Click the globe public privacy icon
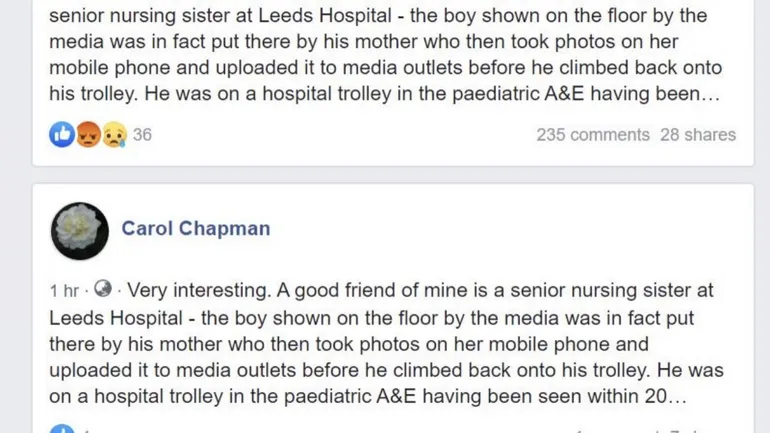The height and width of the screenshot is (433, 770). [x=102, y=291]
